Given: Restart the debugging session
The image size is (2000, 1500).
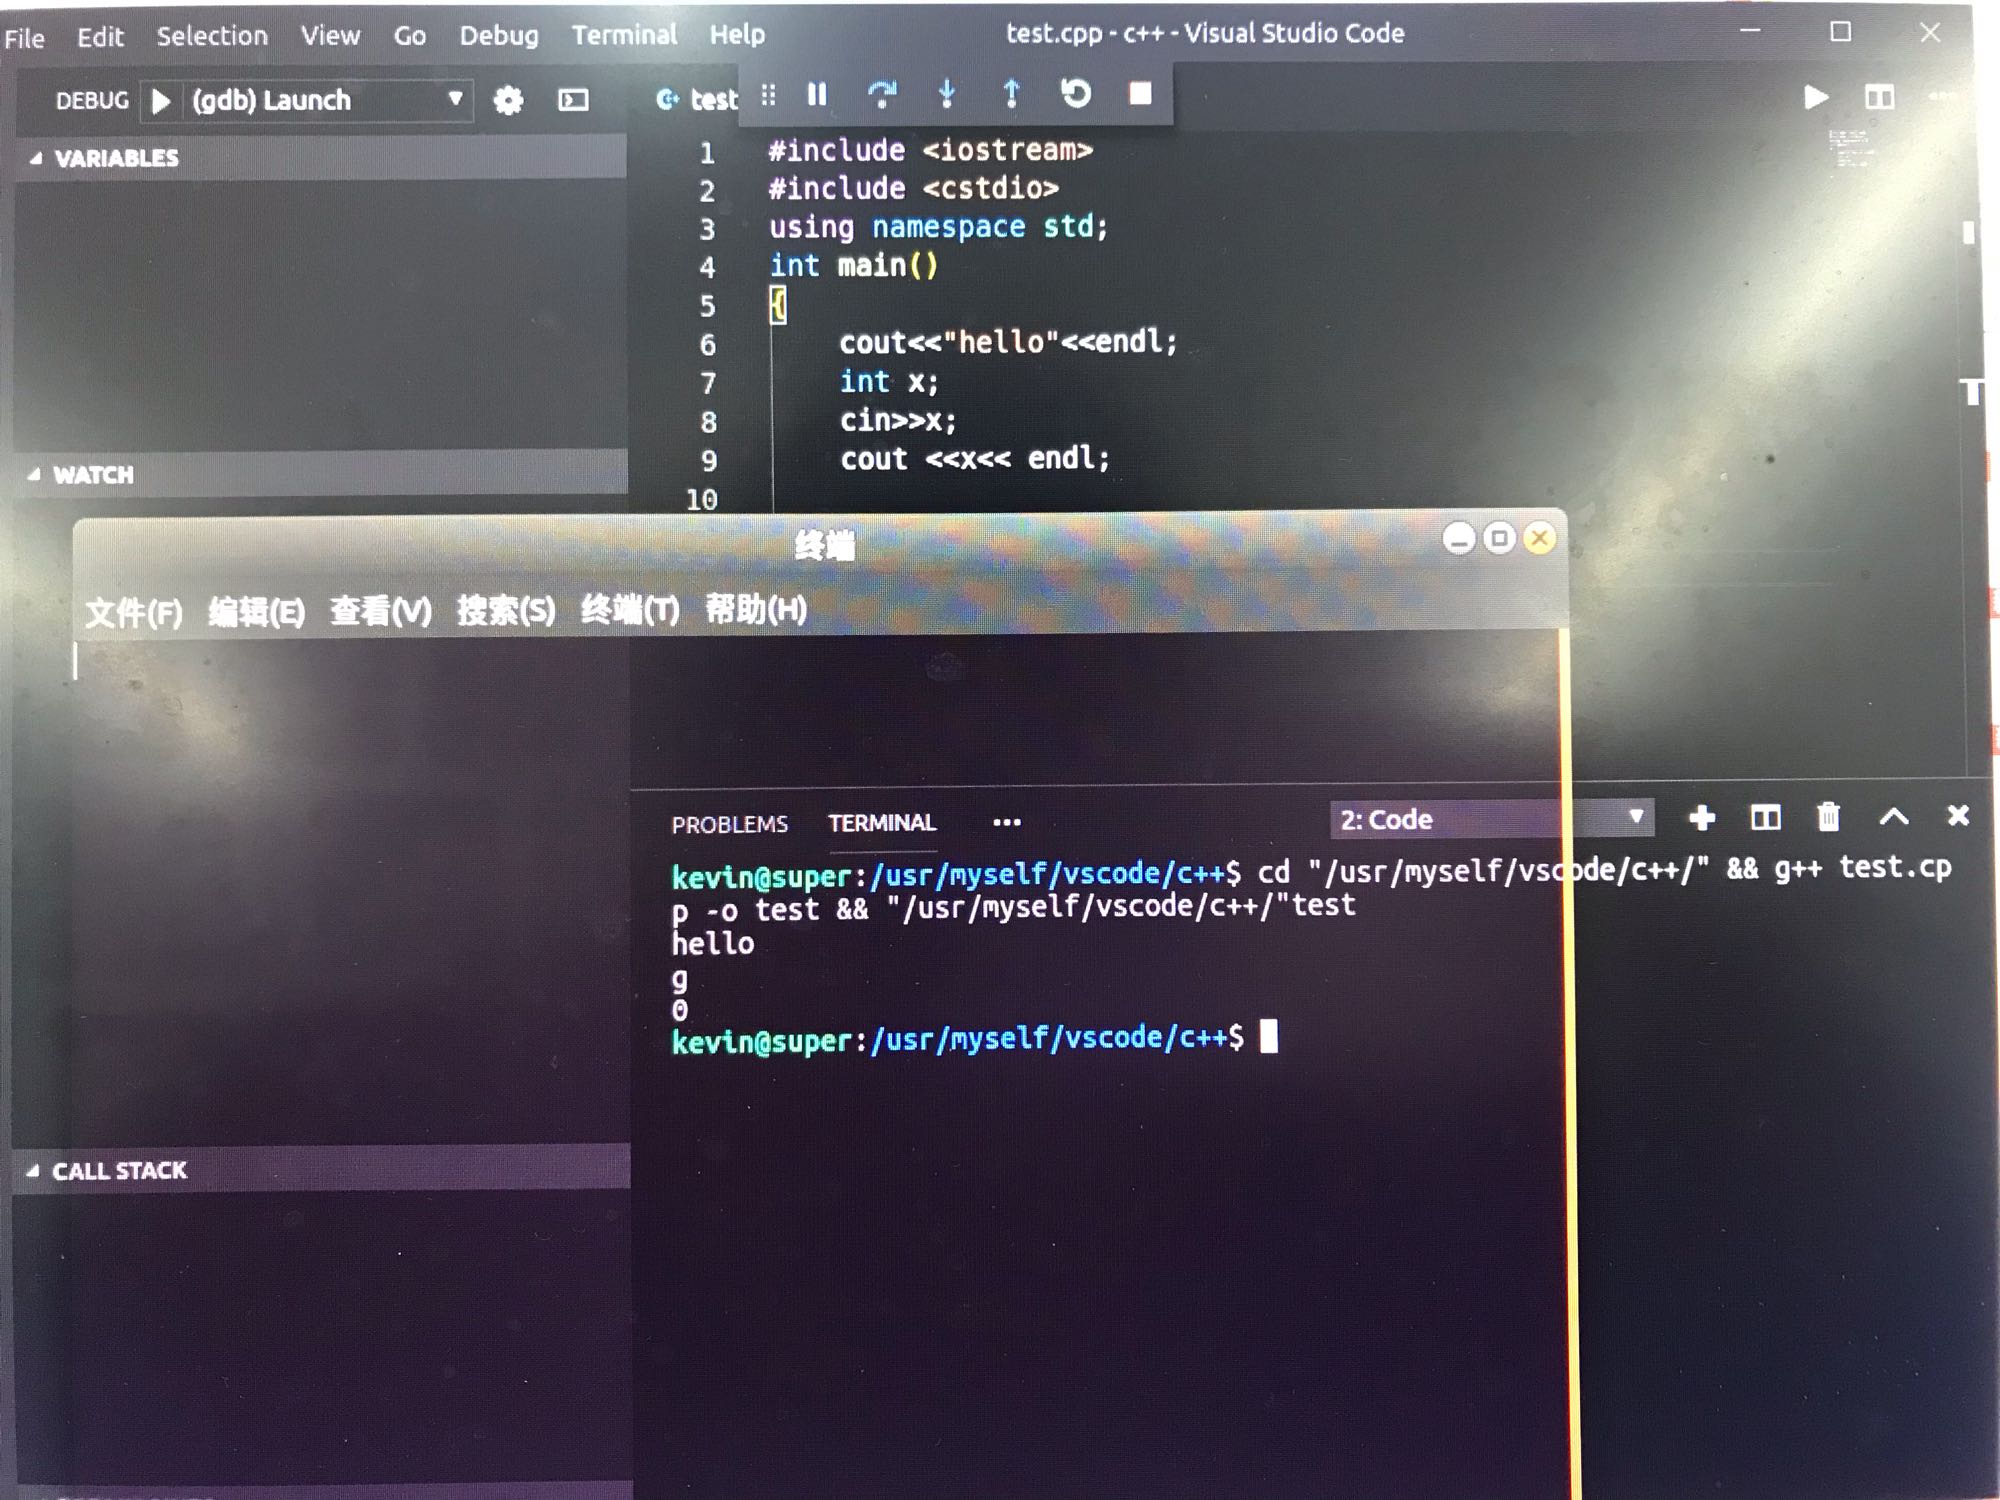Looking at the screenshot, I should point(1075,94).
